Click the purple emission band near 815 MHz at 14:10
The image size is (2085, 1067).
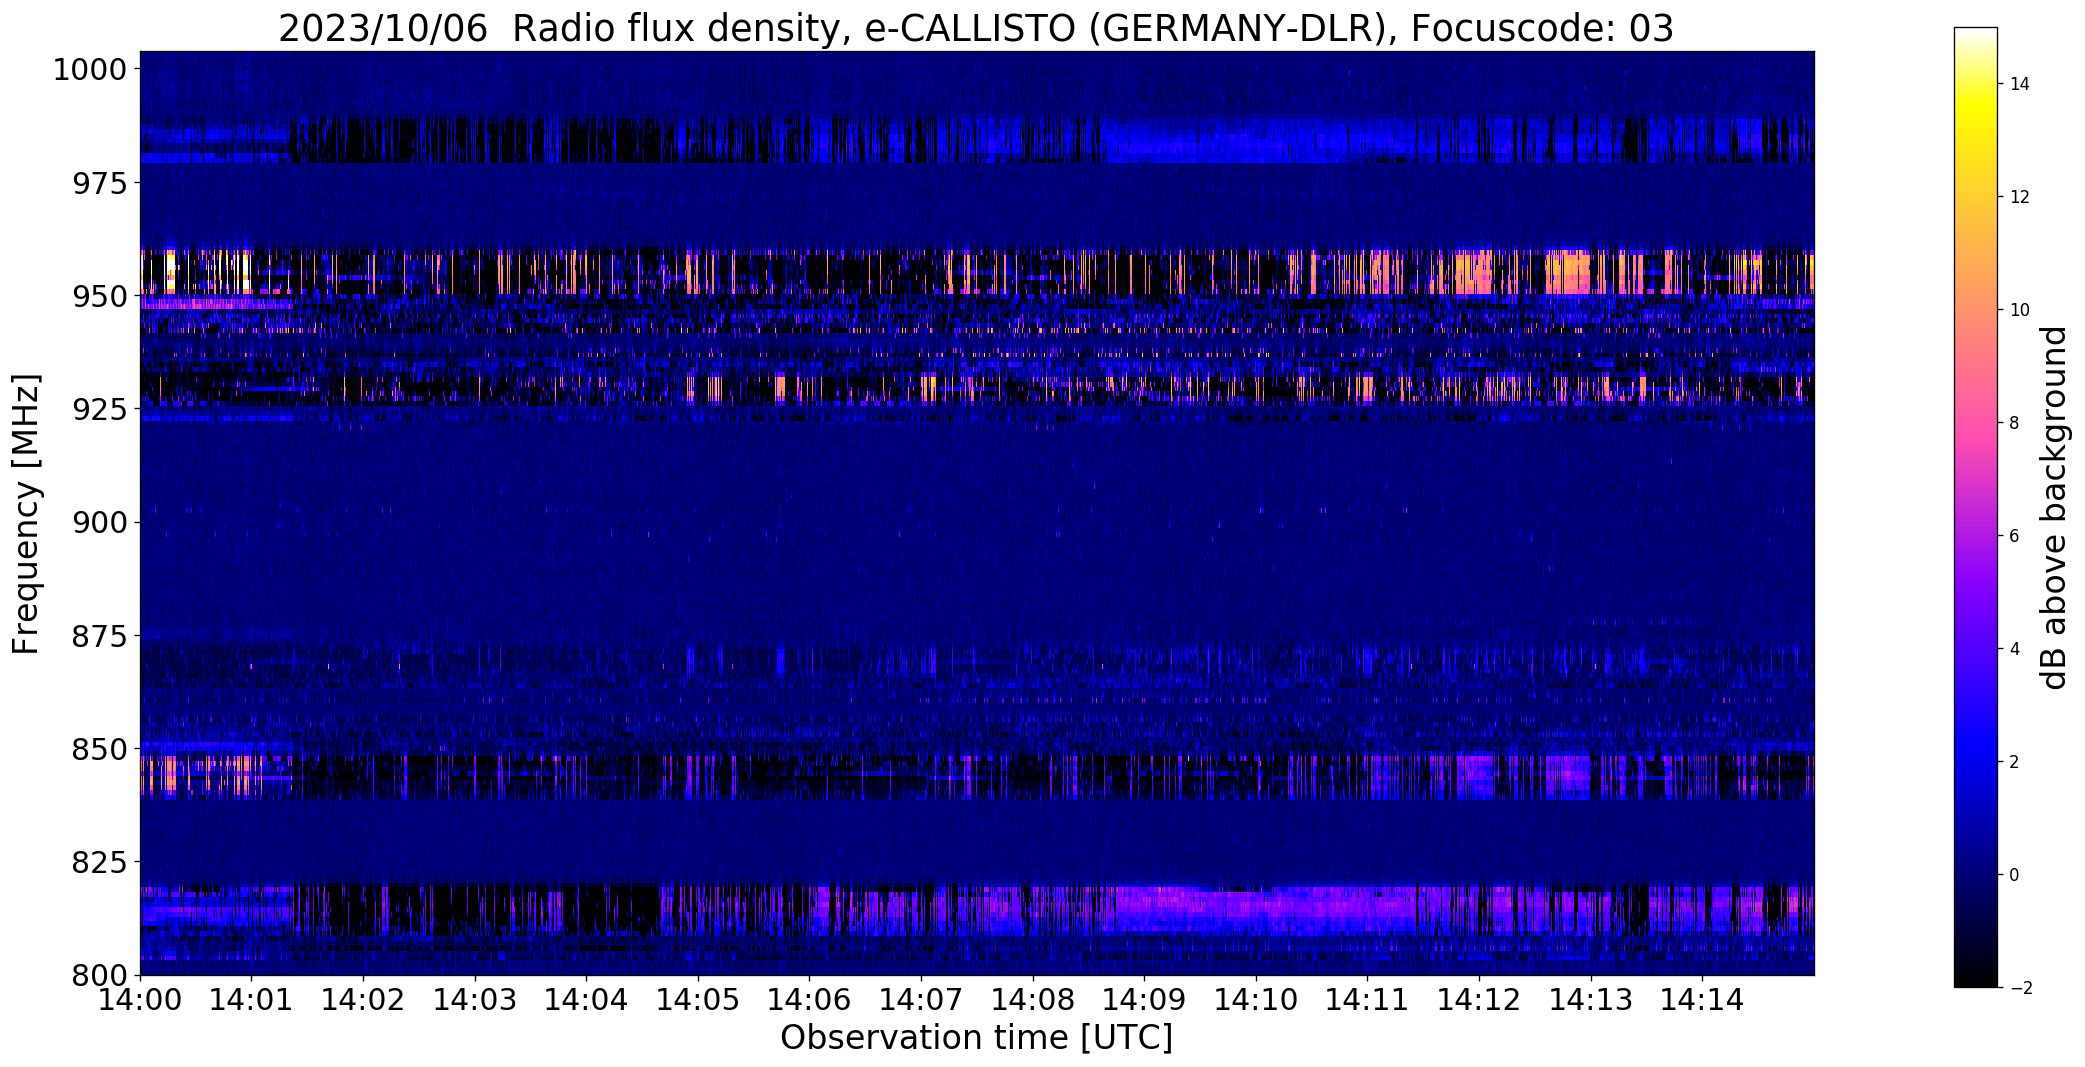tap(1256, 906)
